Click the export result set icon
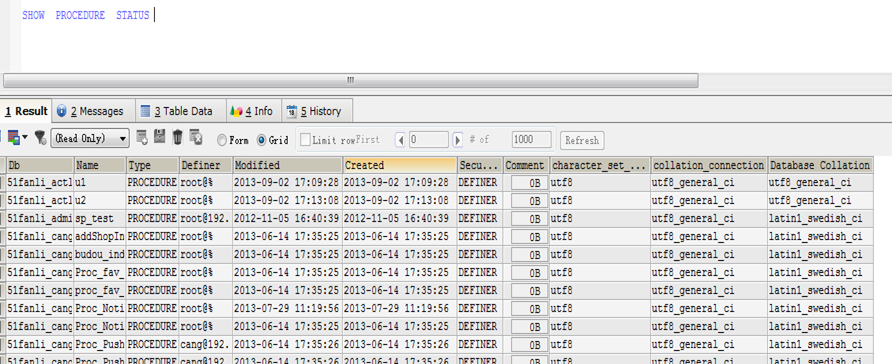Screen dimensions: 892x364 13,138
